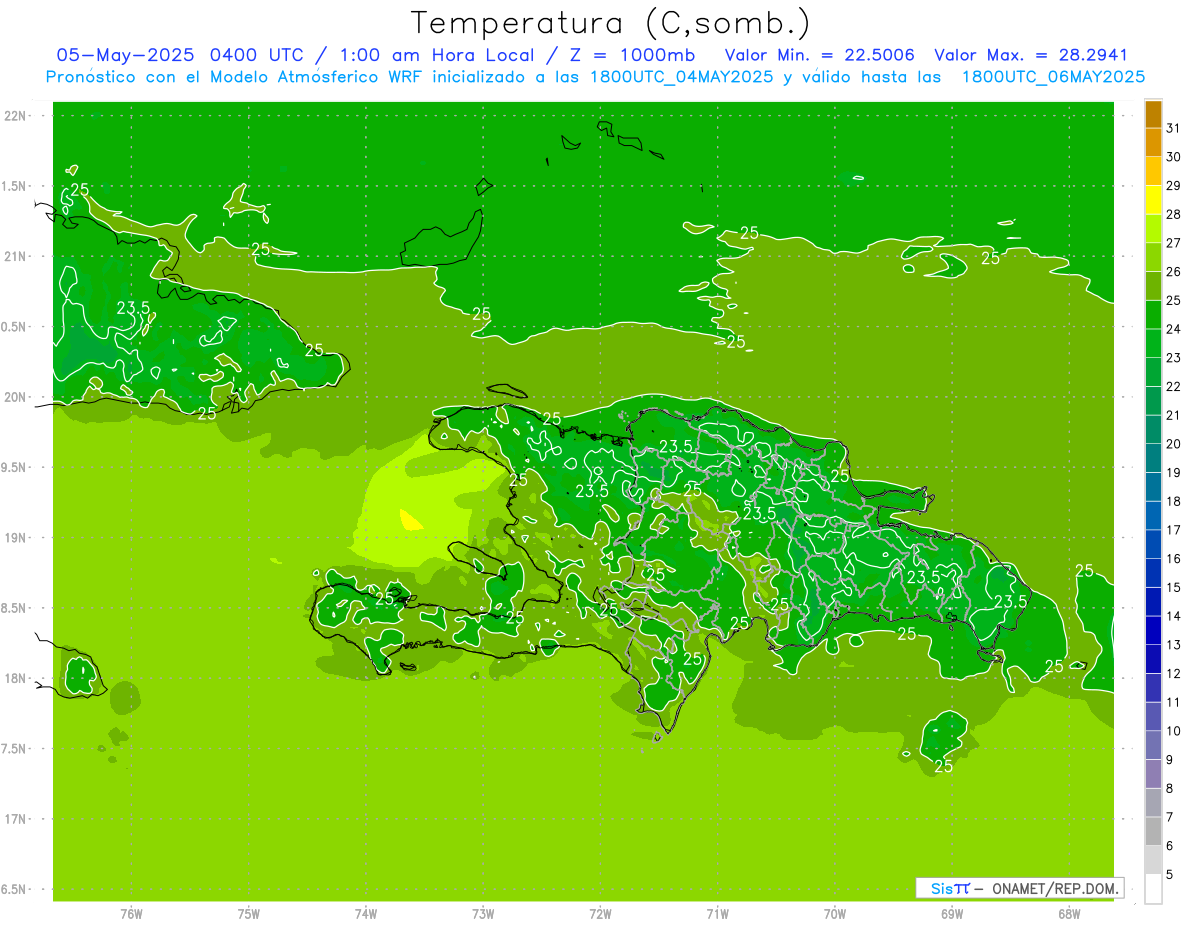This screenshot has height=927, width=1200.
Task: Click the '70W' longitude label
Action: click(x=835, y=914)
